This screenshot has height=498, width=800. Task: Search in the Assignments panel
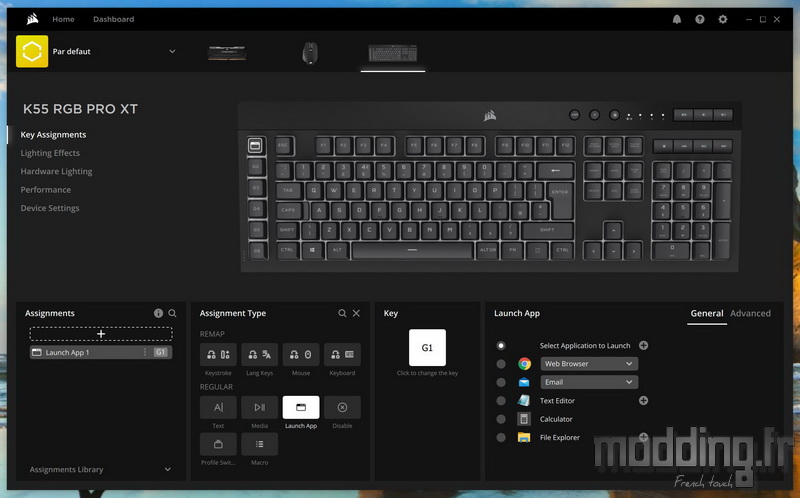coord(172,313)
